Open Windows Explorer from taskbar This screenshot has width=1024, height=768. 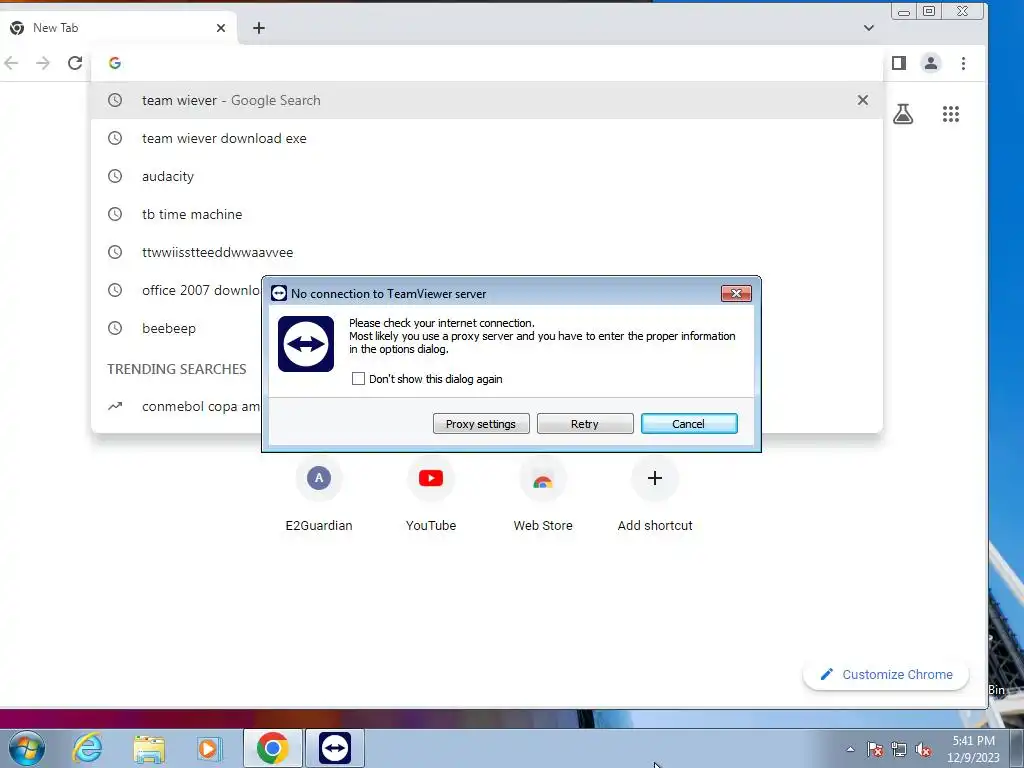(149, 748)
